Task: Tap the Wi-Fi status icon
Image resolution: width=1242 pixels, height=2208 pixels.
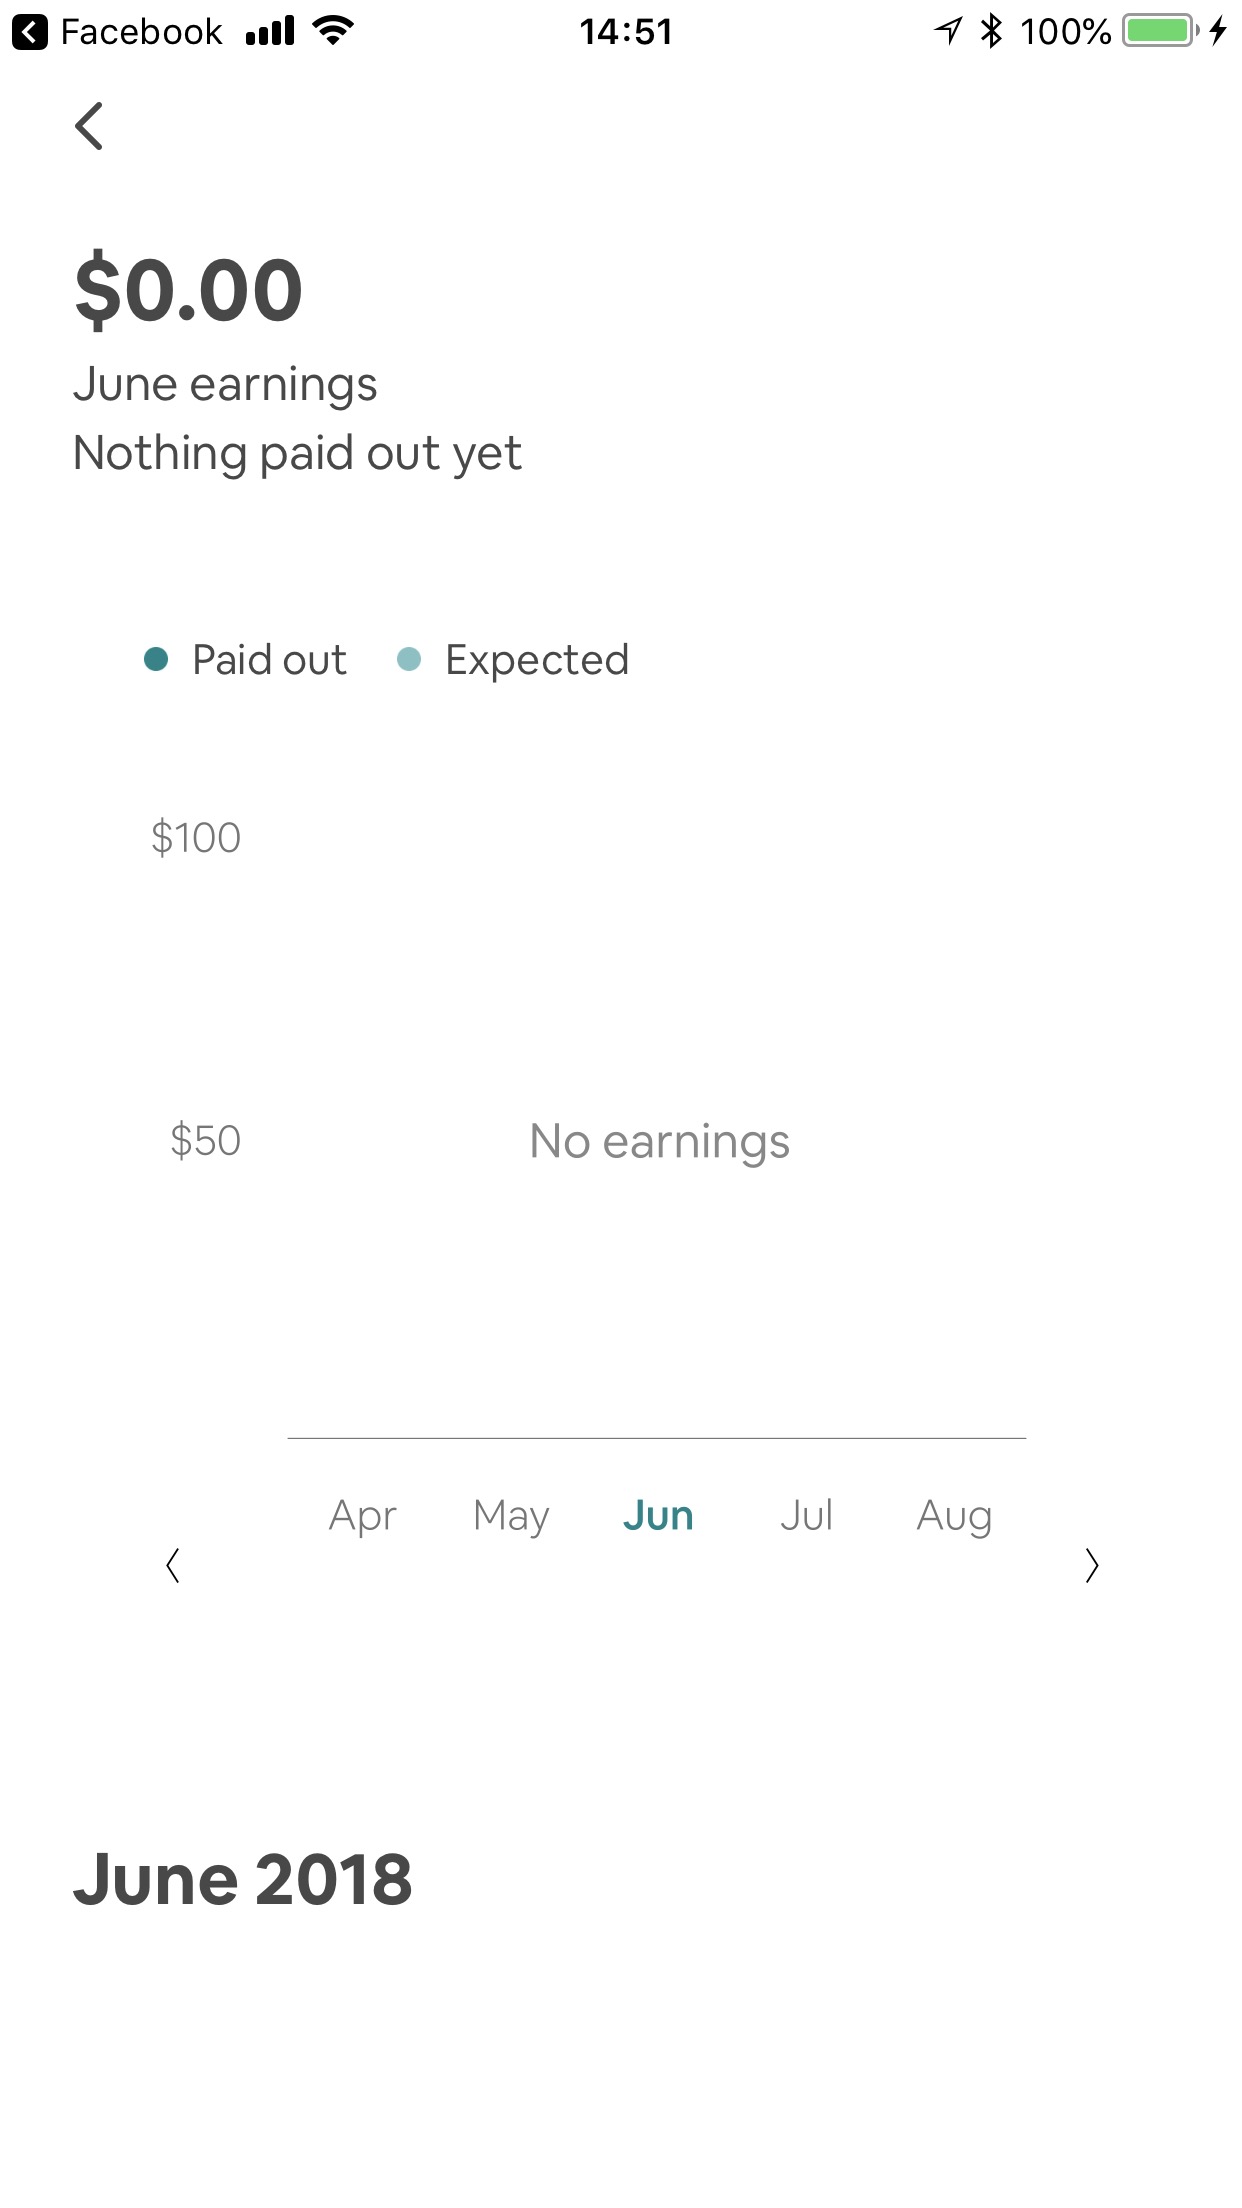Action: click(333, 31)
